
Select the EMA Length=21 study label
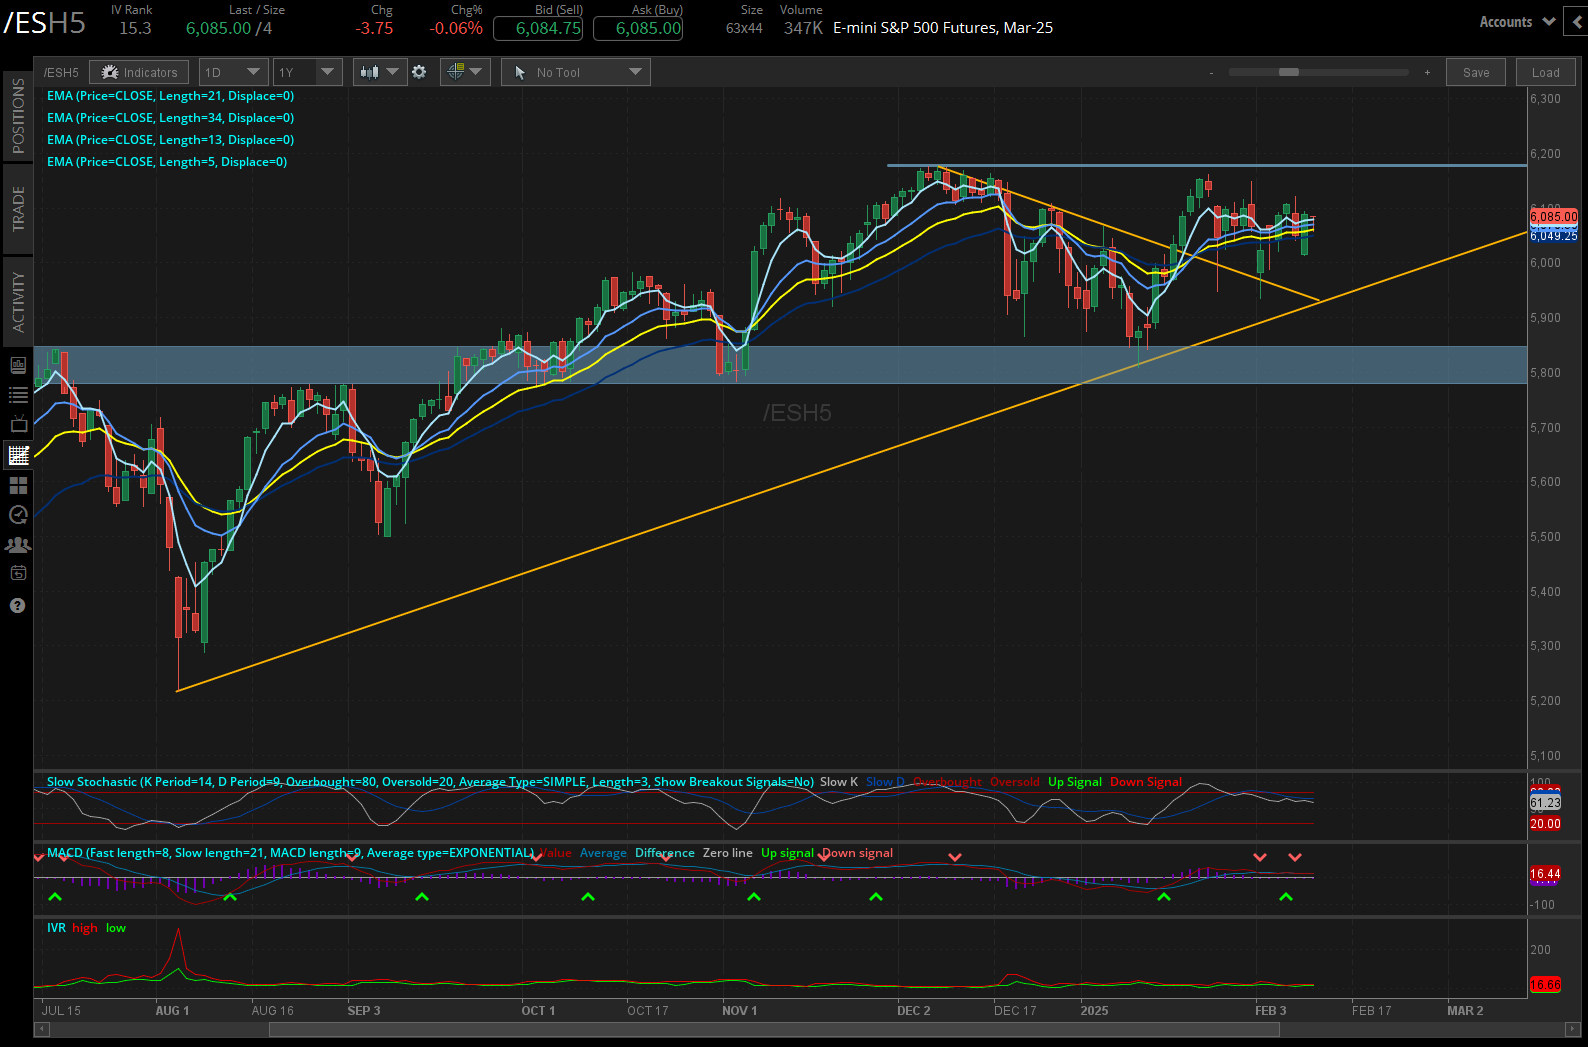(x=171, y=96)
